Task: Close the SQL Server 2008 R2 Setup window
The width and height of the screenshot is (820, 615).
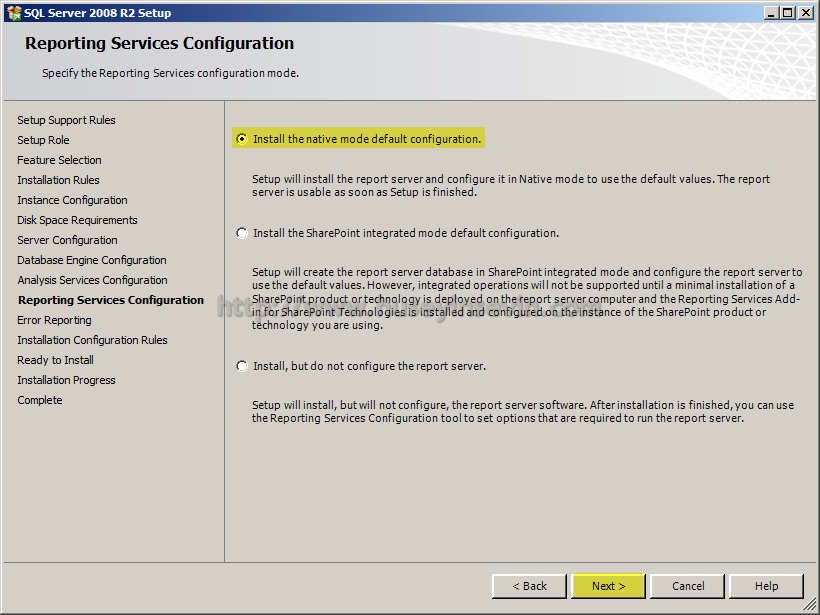Action: coord(805,13)
